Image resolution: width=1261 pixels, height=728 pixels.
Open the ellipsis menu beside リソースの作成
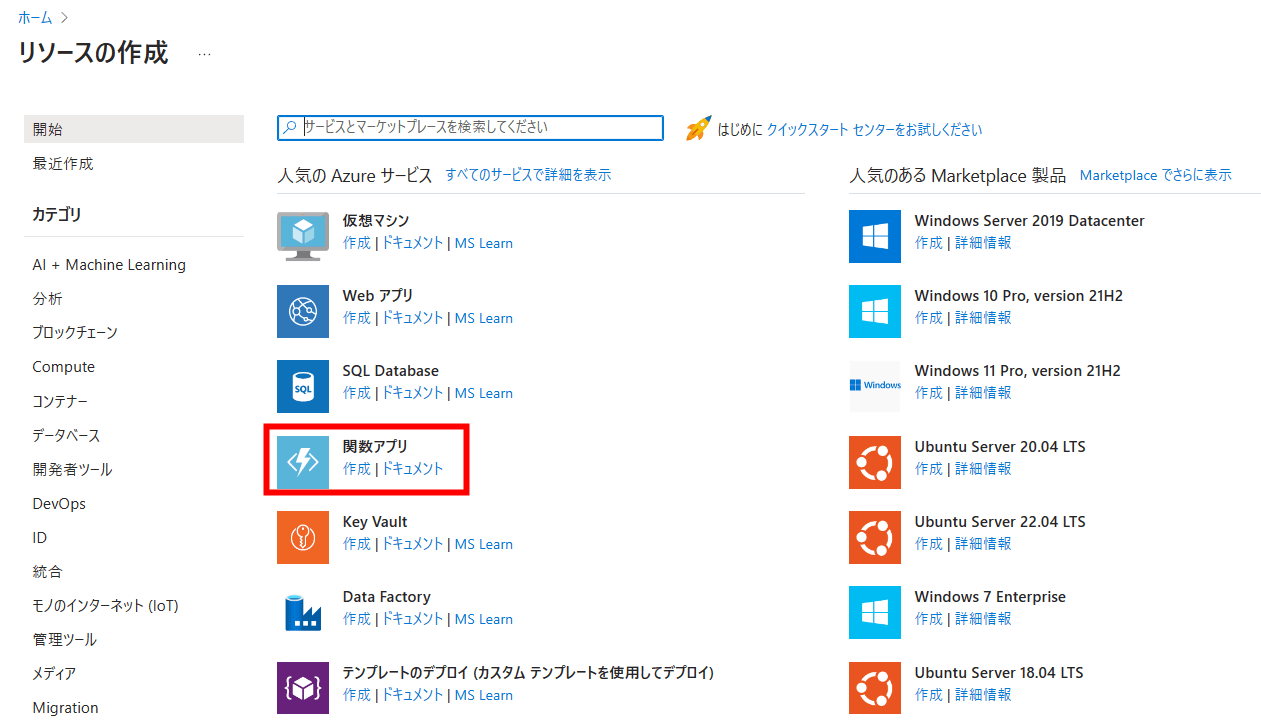pos(205,54)
